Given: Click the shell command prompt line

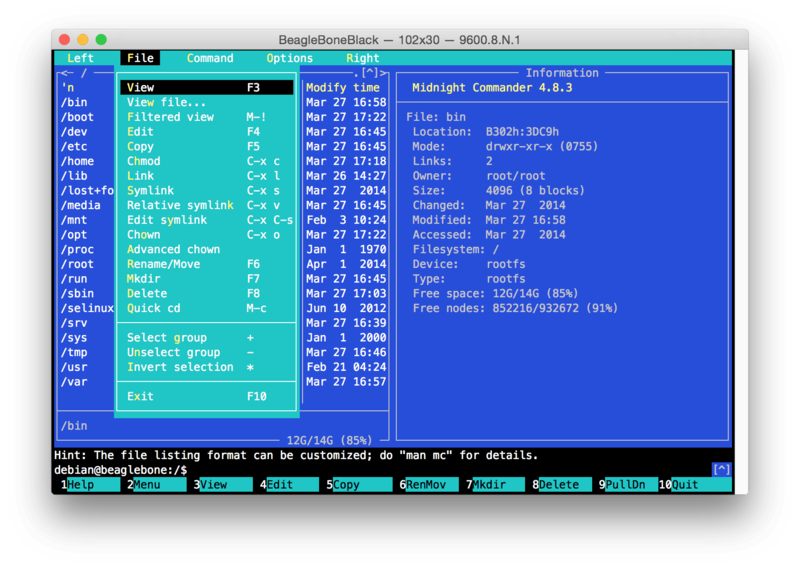Looking at the screenshot, I should [x=300, y=470].
